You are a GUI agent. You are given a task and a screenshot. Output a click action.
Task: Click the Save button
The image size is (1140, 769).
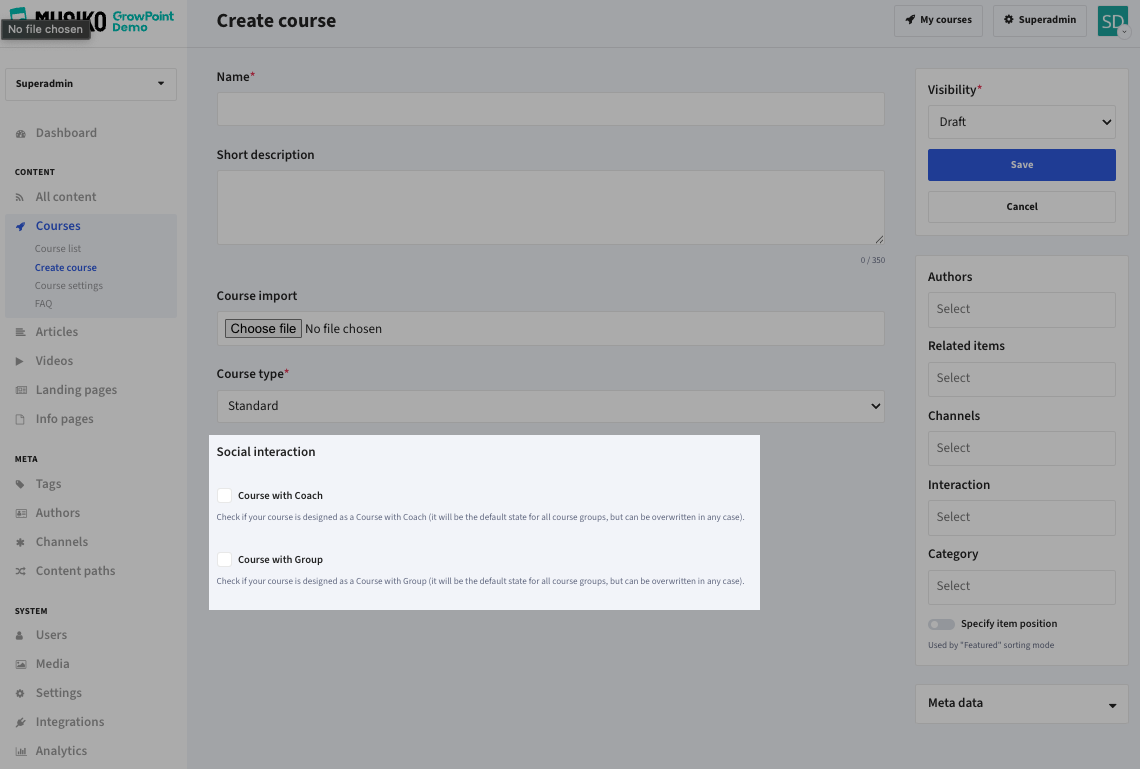pyautogui.click(x=1021, y=165)
